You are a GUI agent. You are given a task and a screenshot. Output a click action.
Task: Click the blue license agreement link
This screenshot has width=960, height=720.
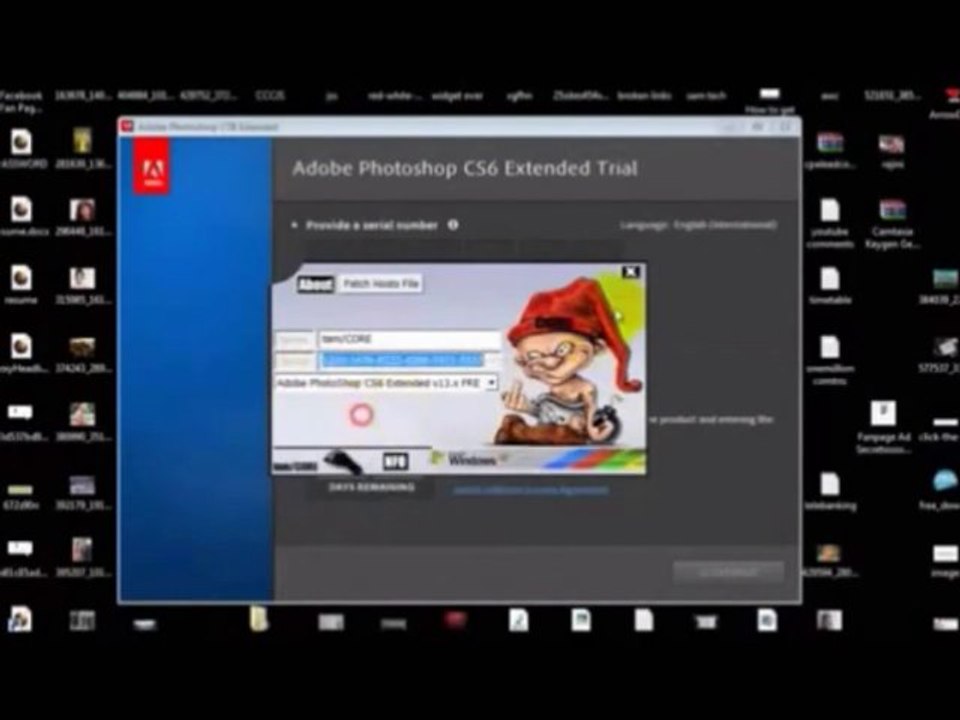coord(530,490)
